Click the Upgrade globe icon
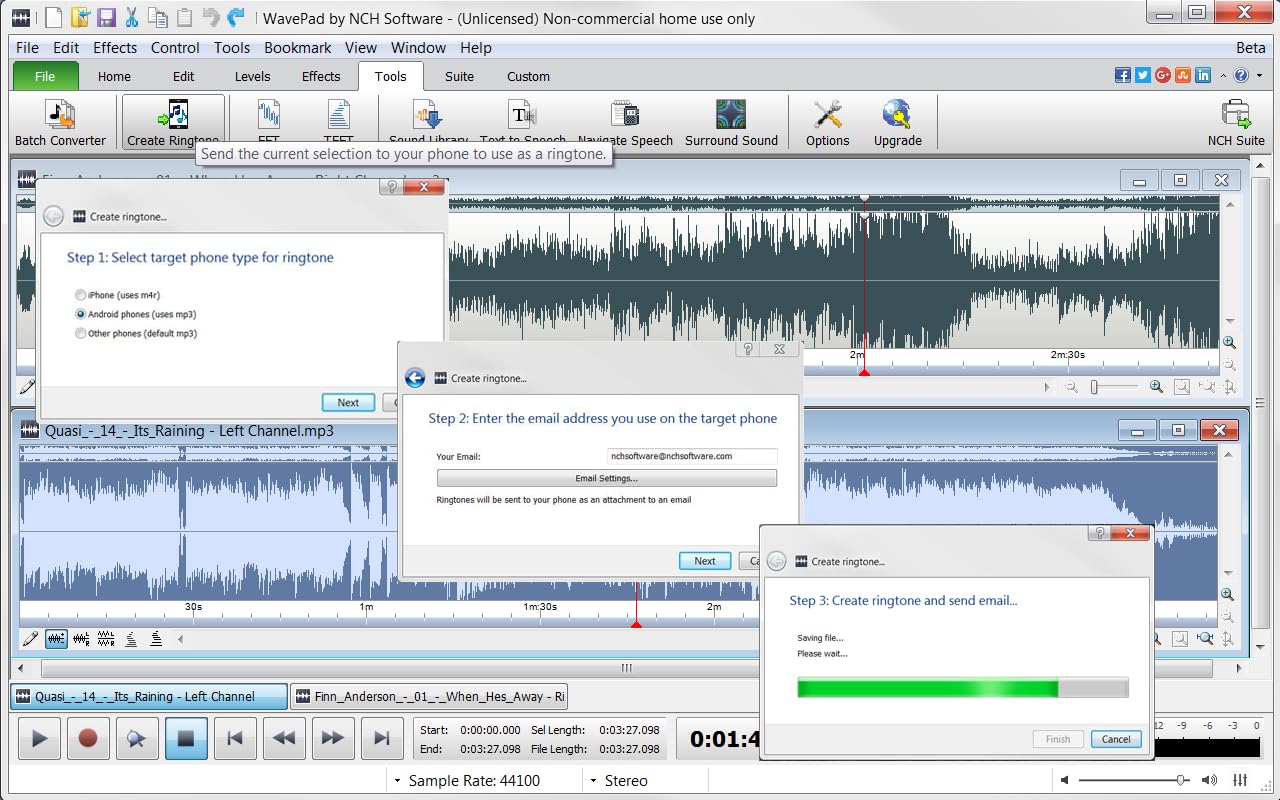Viewport: 1280px width, 800px height. point(897,115)
